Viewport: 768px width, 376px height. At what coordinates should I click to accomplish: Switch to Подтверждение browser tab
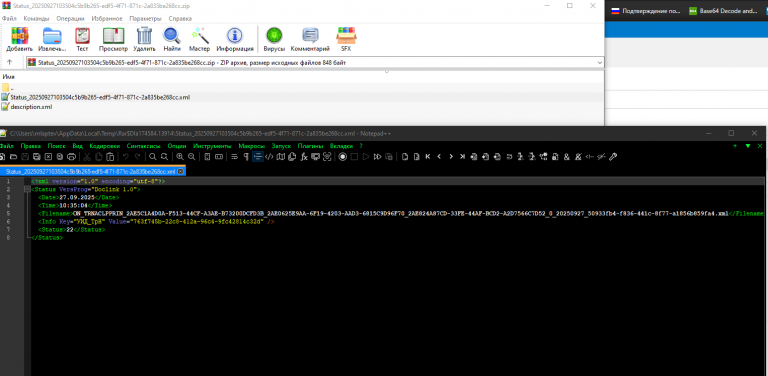coord(646,11)
